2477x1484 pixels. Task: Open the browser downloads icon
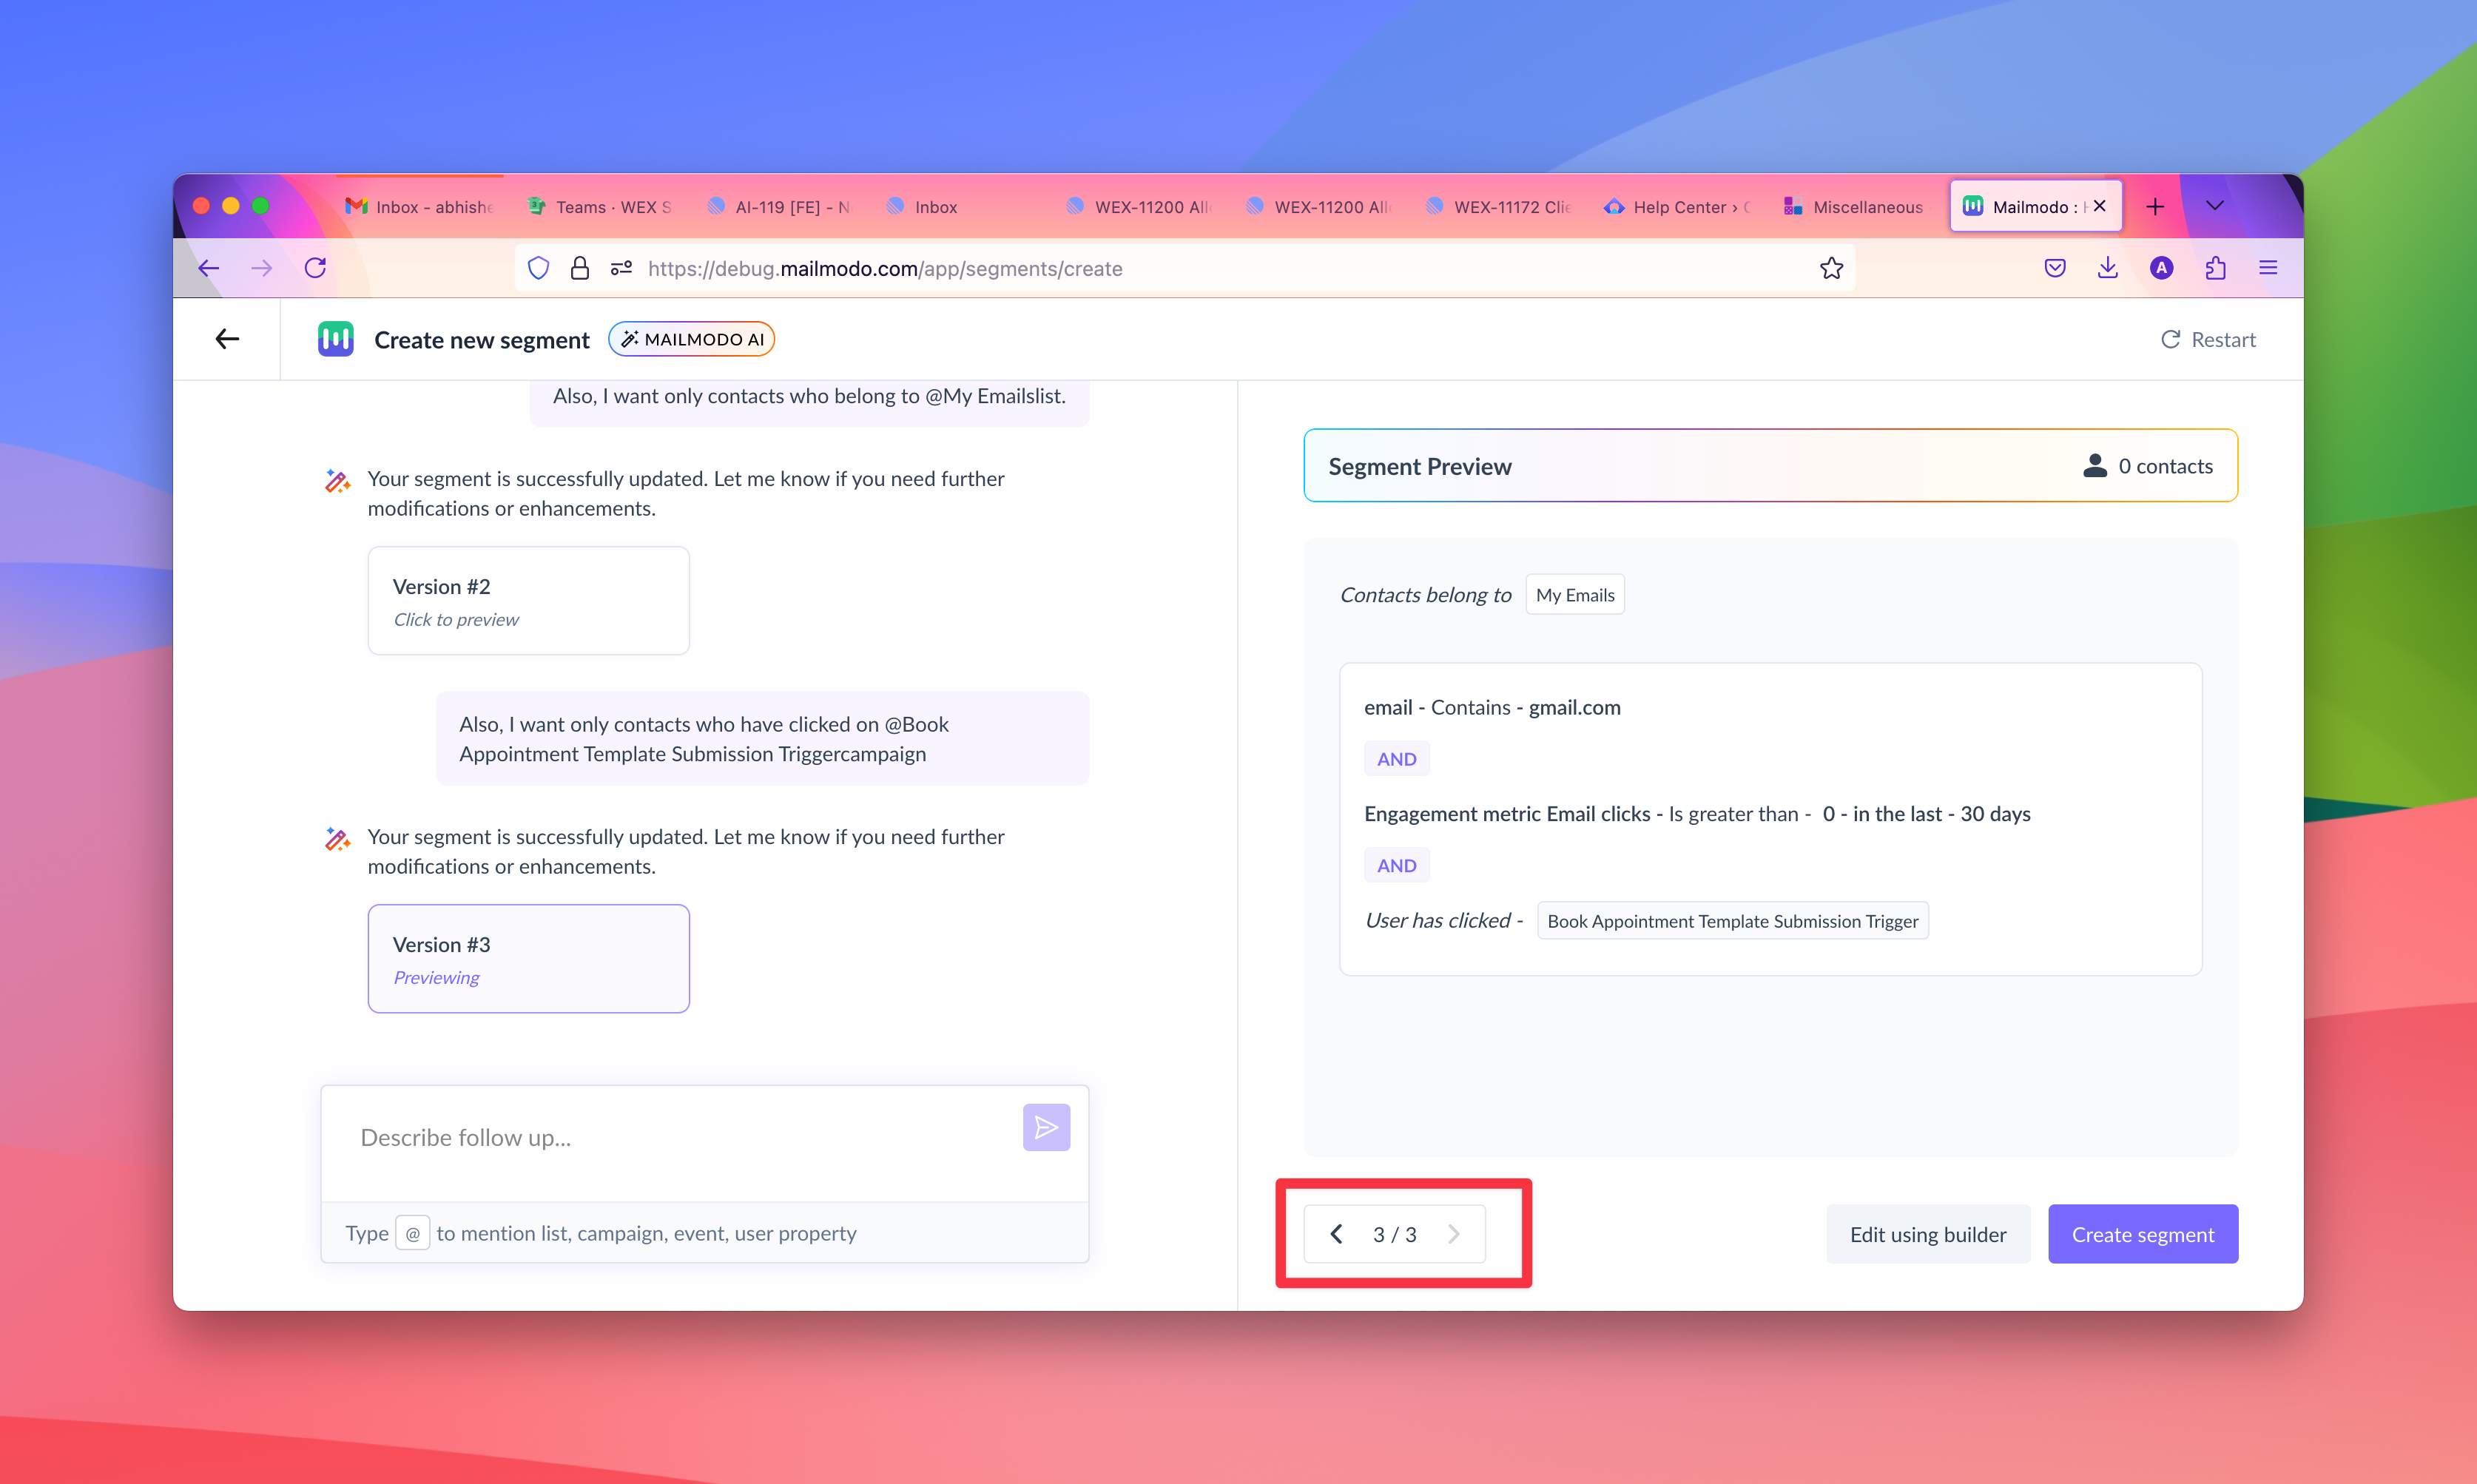(2108, 268)
